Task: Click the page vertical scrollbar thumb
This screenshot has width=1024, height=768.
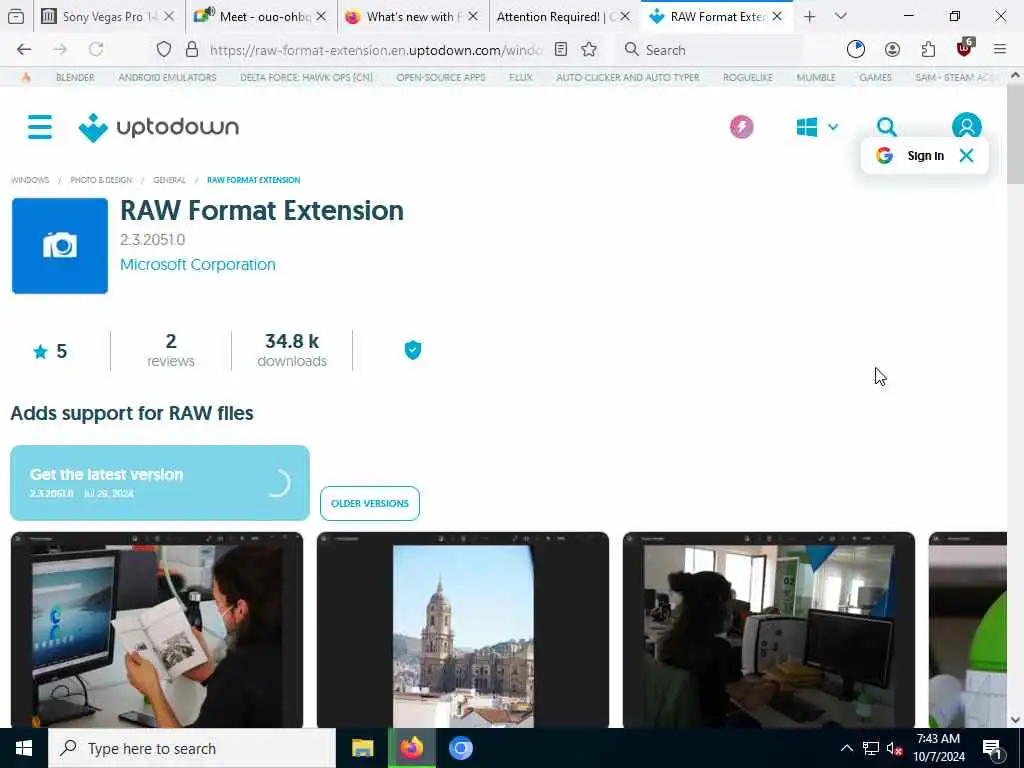Action: (x=1015, y=135)
